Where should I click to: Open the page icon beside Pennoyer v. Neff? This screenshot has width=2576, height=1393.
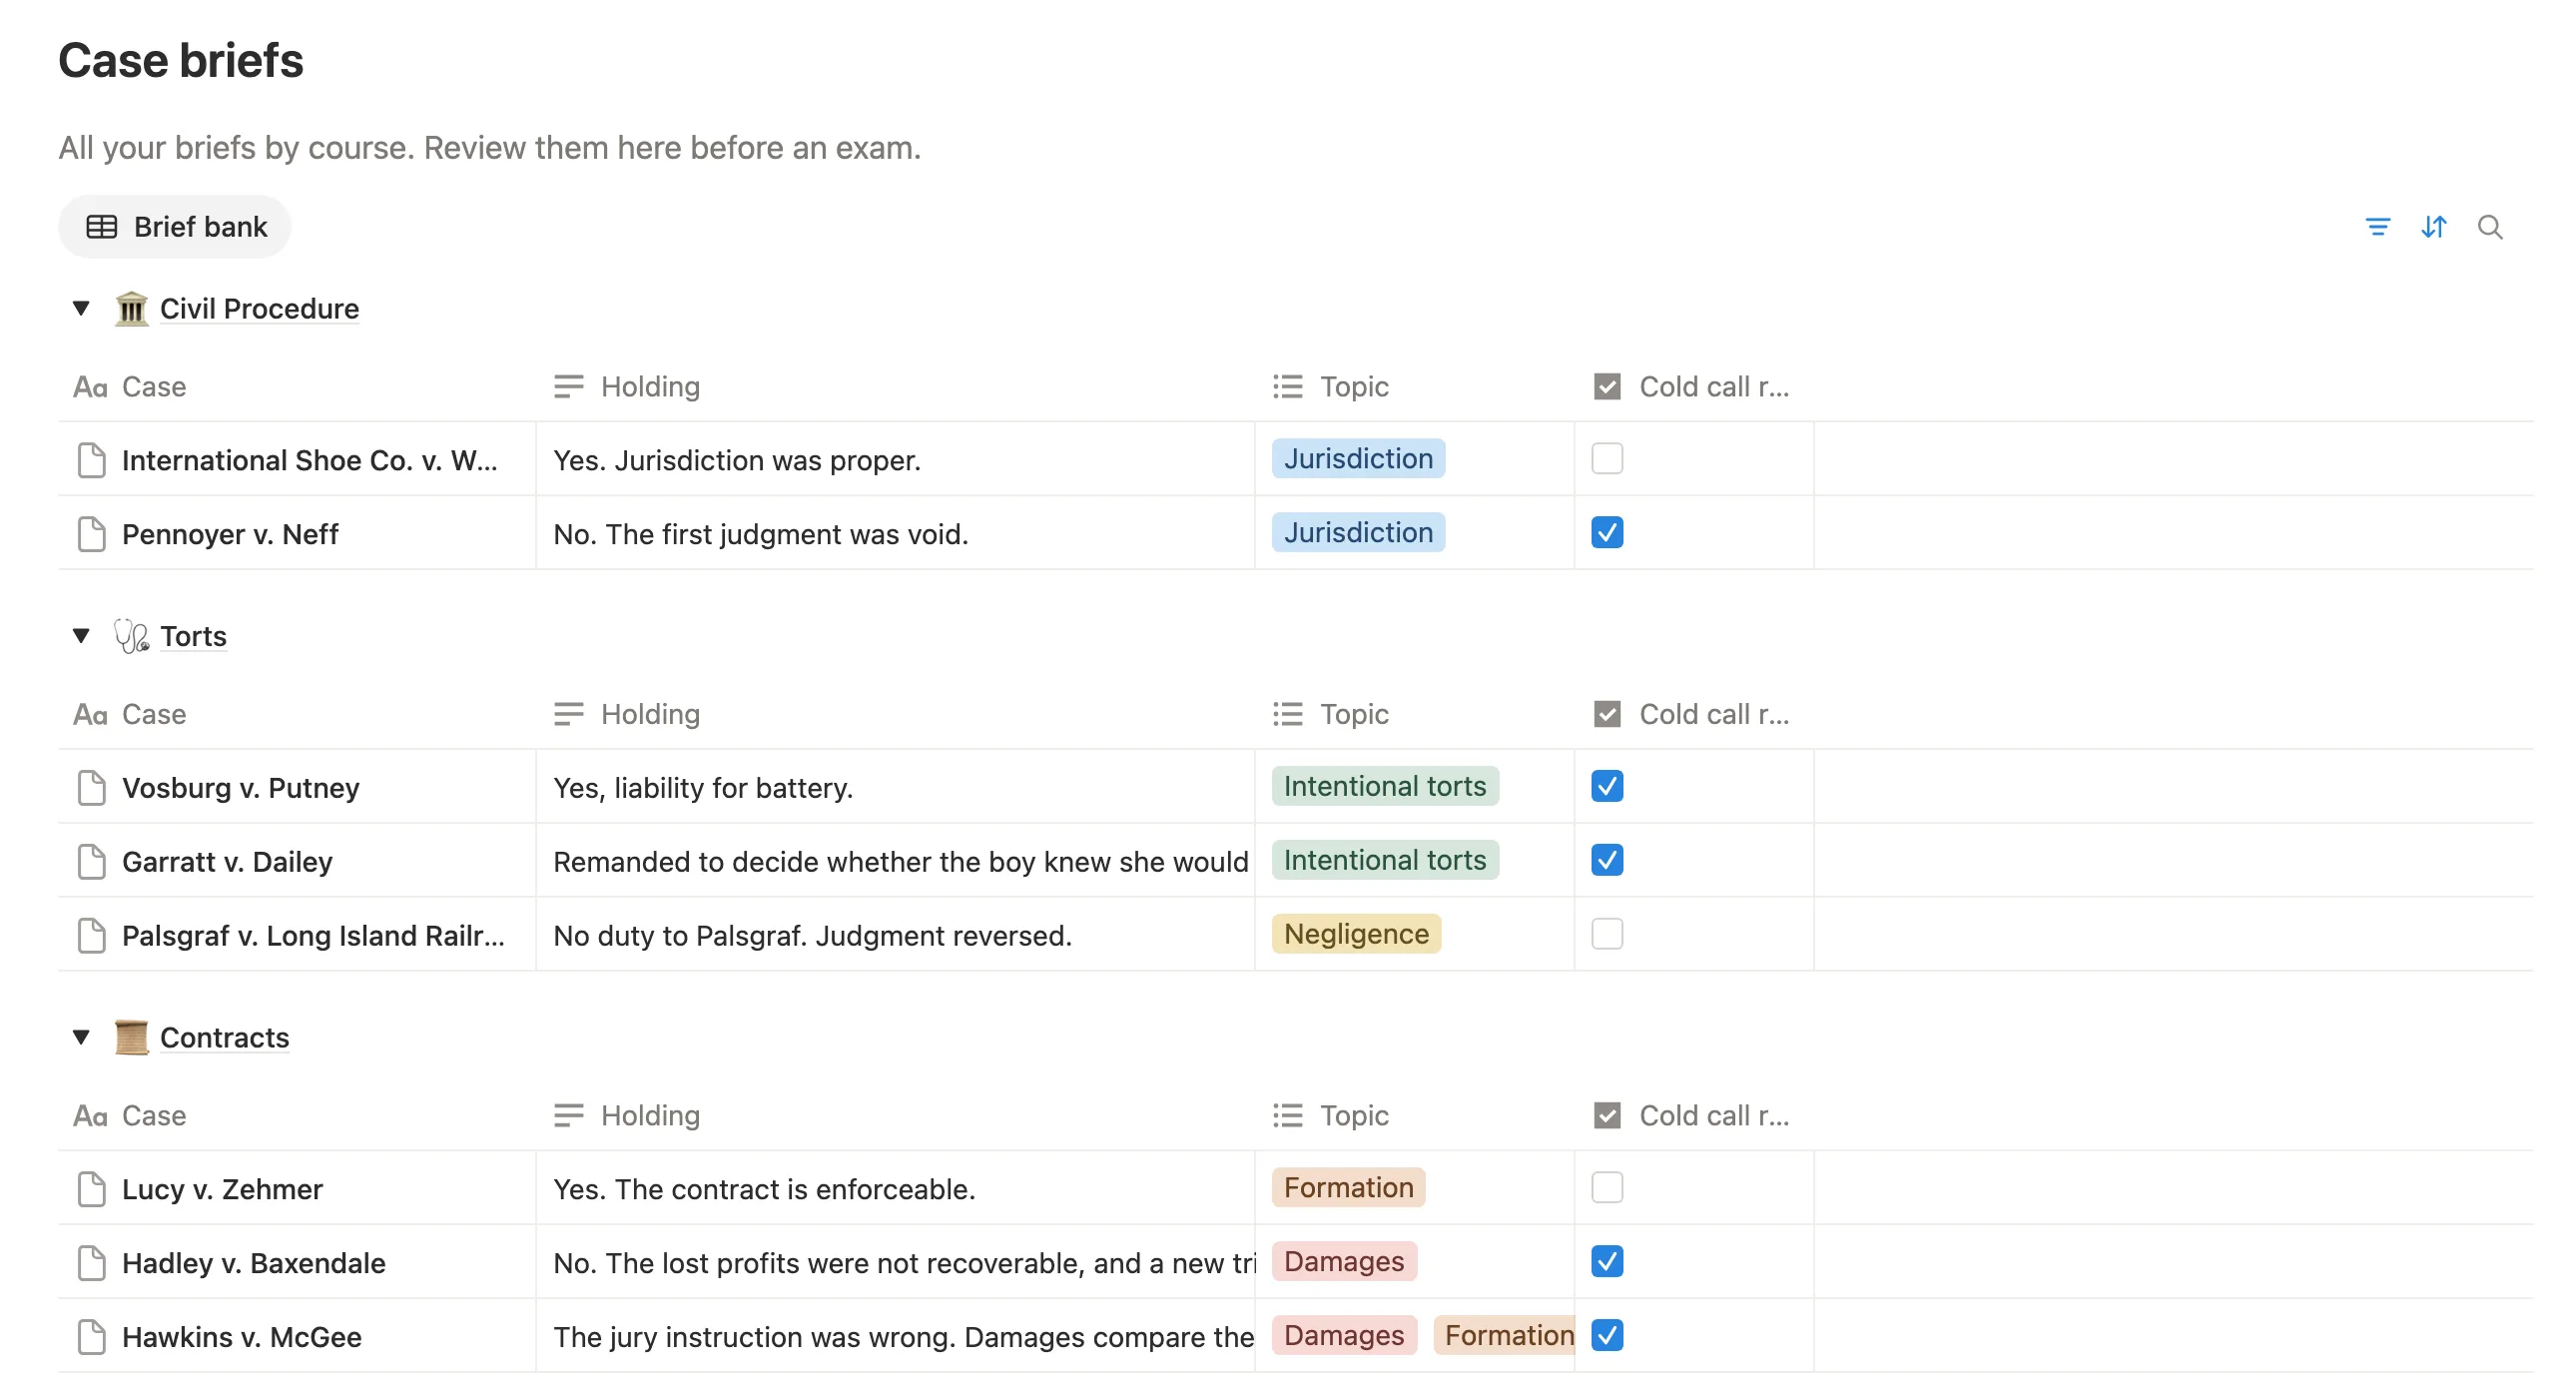pyautogui.click(x=91, y=534)
